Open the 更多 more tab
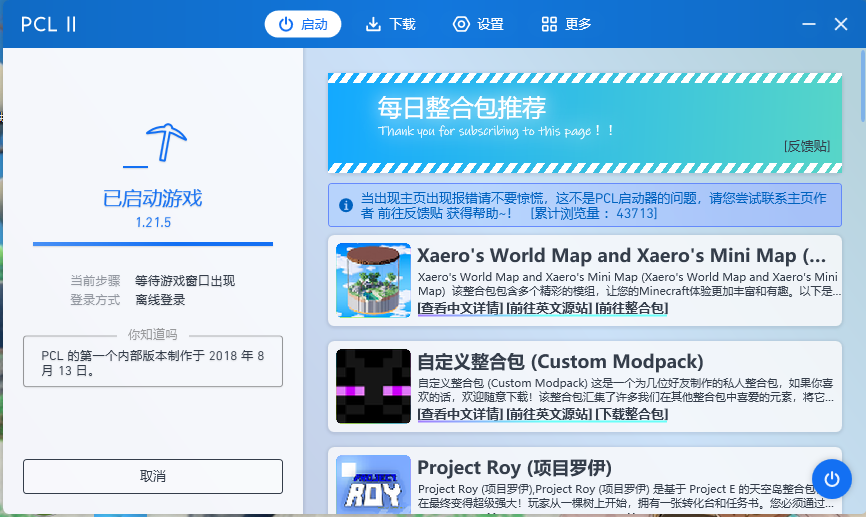866x517 pixels. point(566,24)
